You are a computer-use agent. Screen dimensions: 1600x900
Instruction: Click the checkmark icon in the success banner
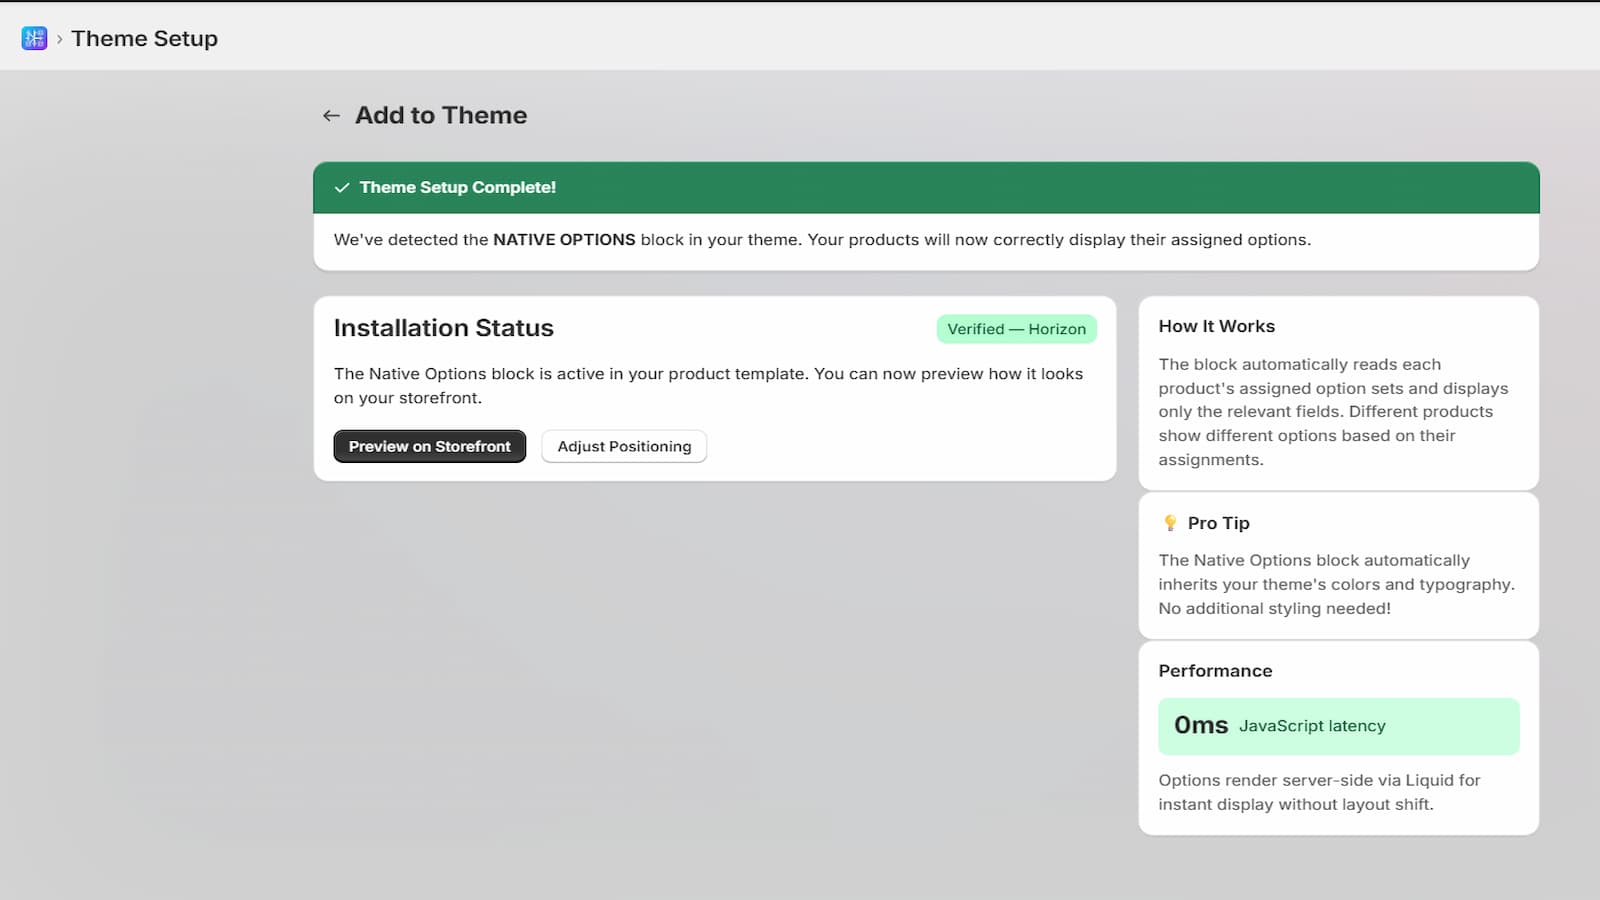(342, 188)
